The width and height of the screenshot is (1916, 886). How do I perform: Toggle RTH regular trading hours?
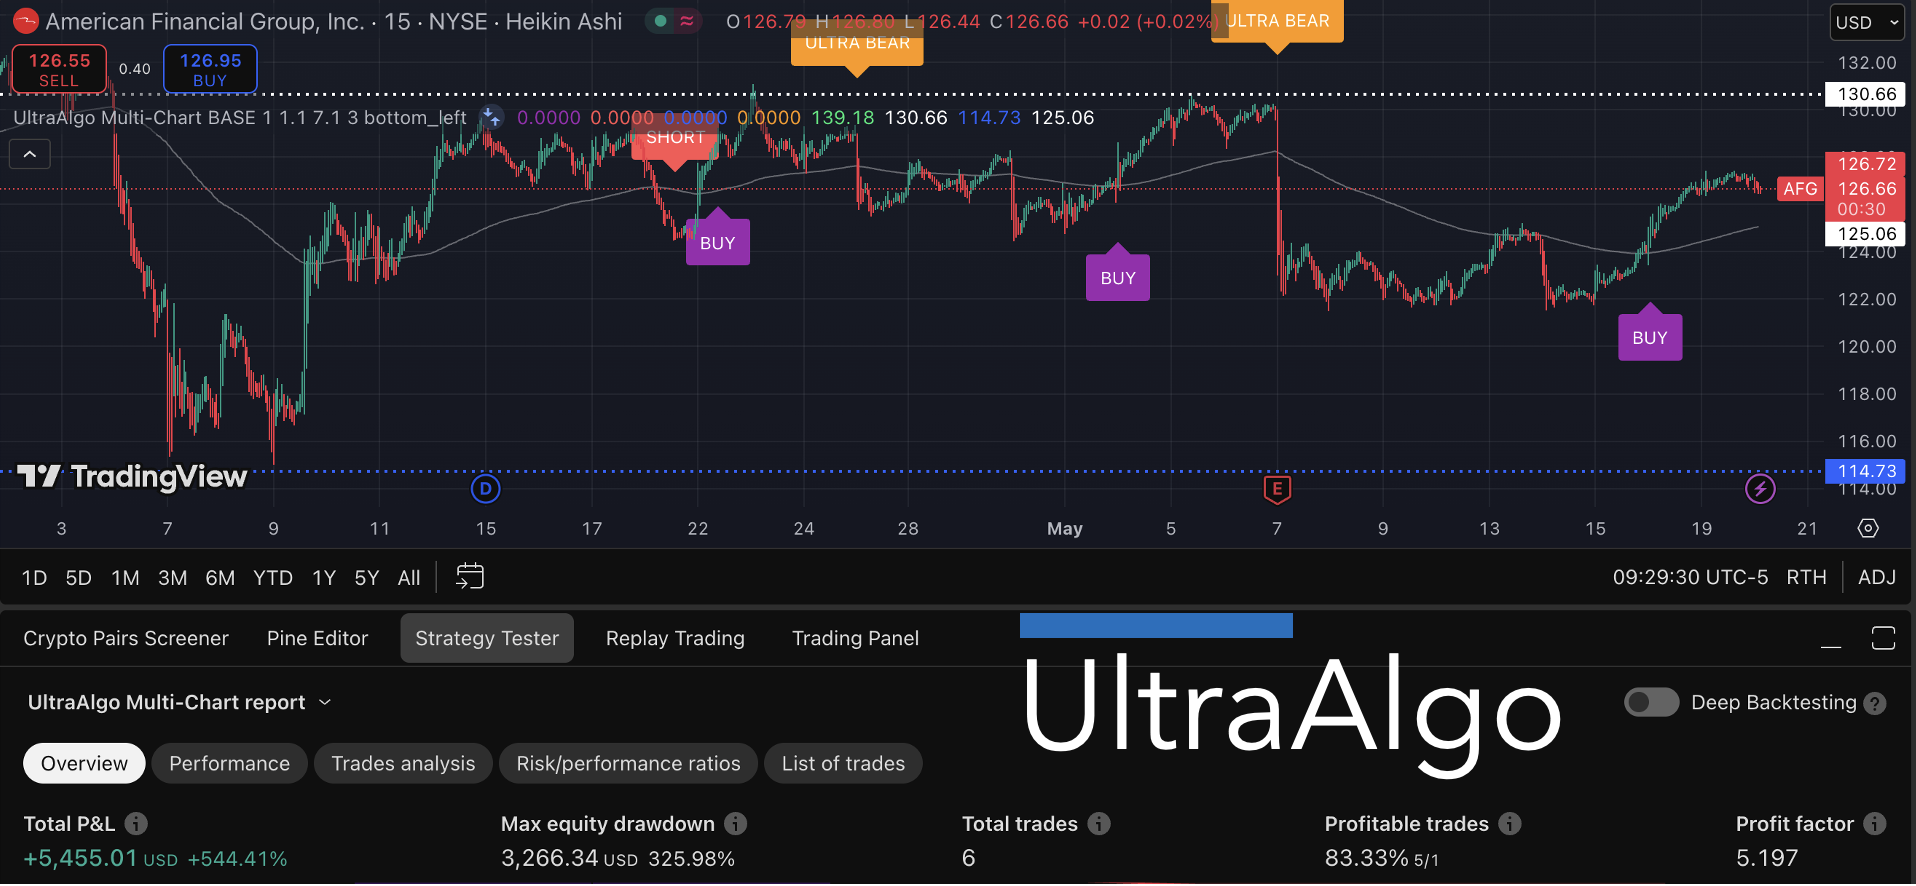click(1806, 577)
